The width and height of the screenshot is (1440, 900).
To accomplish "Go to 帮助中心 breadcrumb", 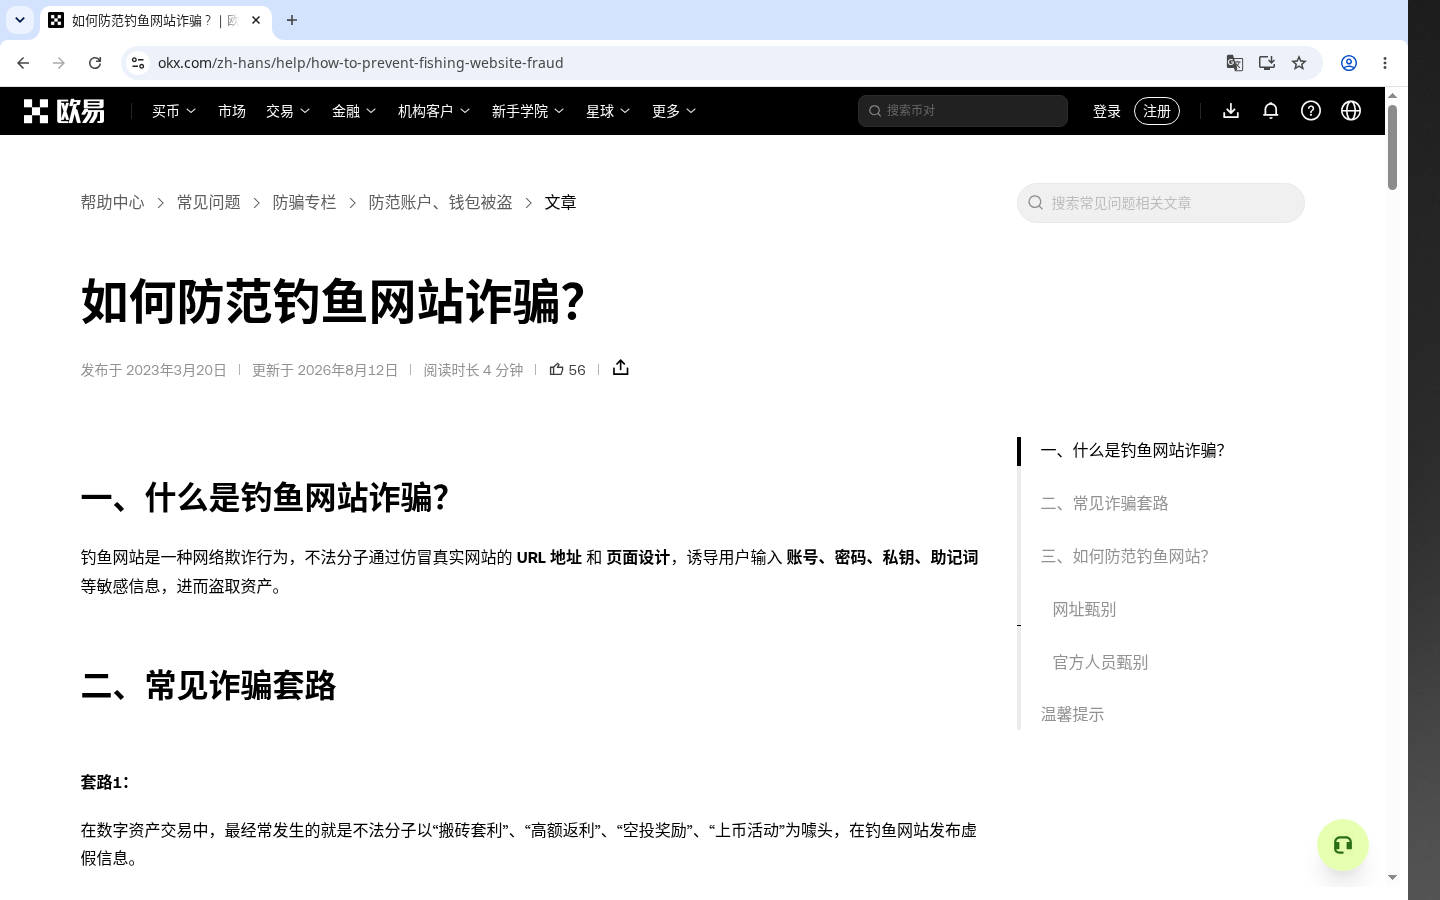I will click(x=113, y=203).
